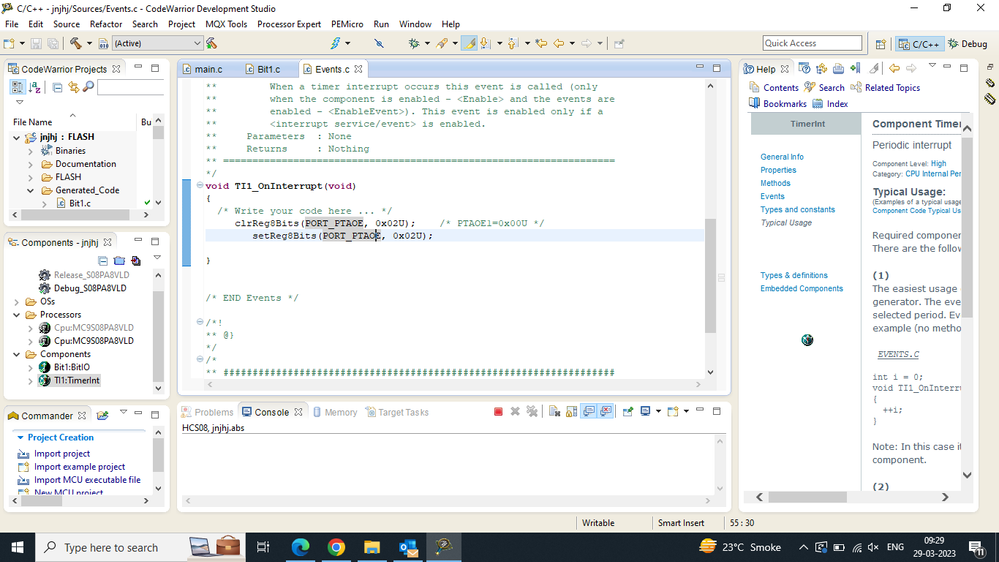Click the Show in external window Help icon
Screen dimensions: 999x562
(x=805, y=68)
